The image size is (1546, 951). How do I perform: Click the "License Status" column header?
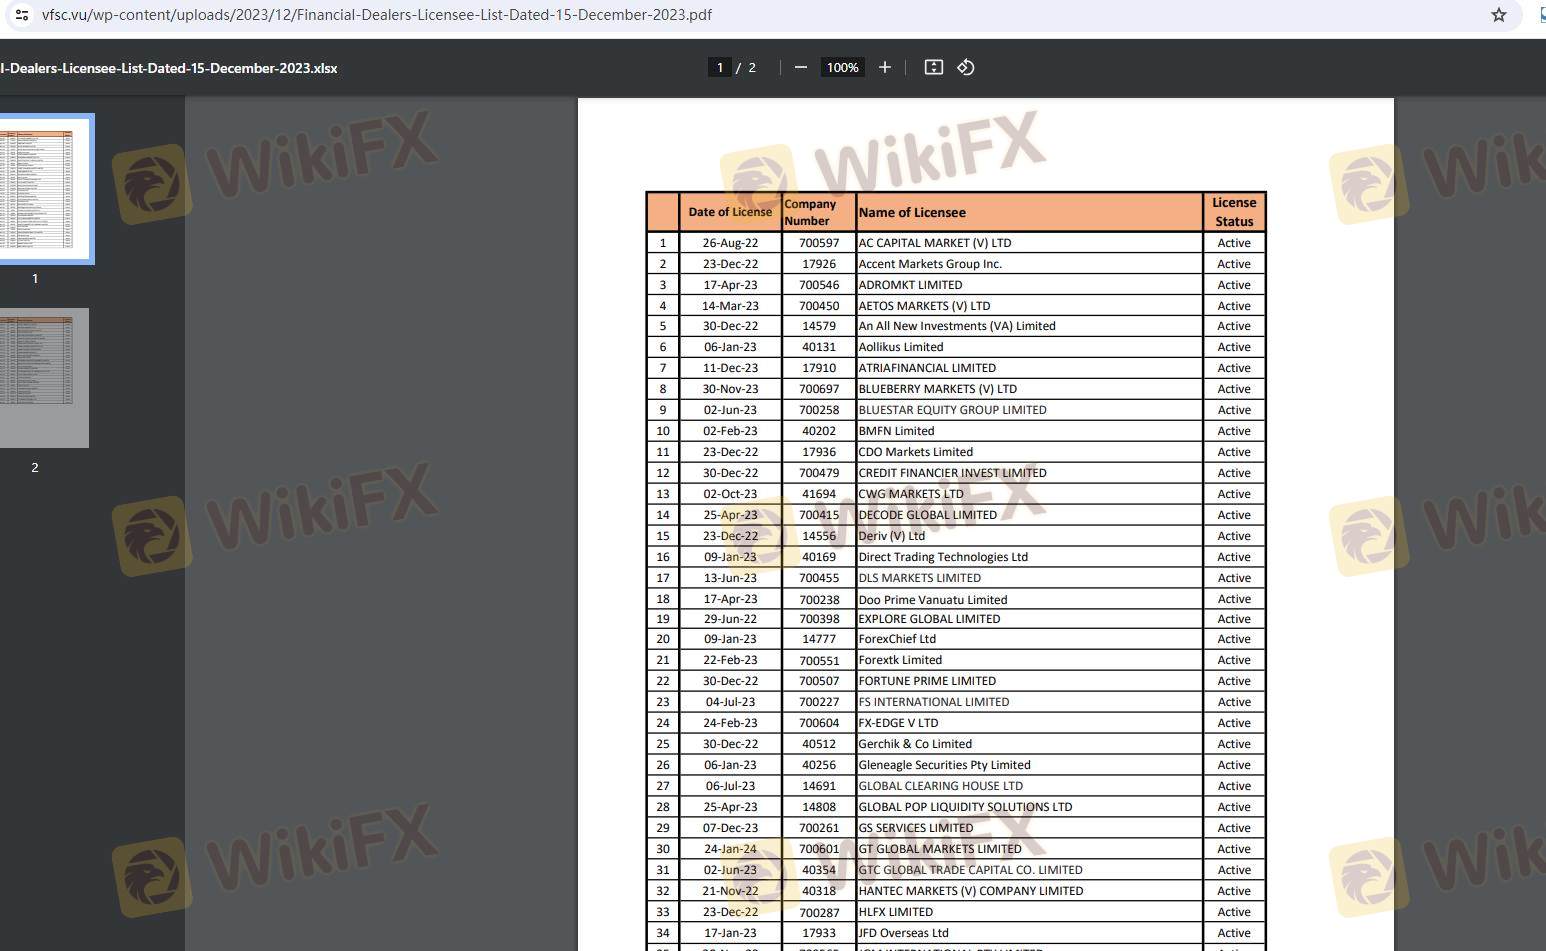click(1234, 212)
